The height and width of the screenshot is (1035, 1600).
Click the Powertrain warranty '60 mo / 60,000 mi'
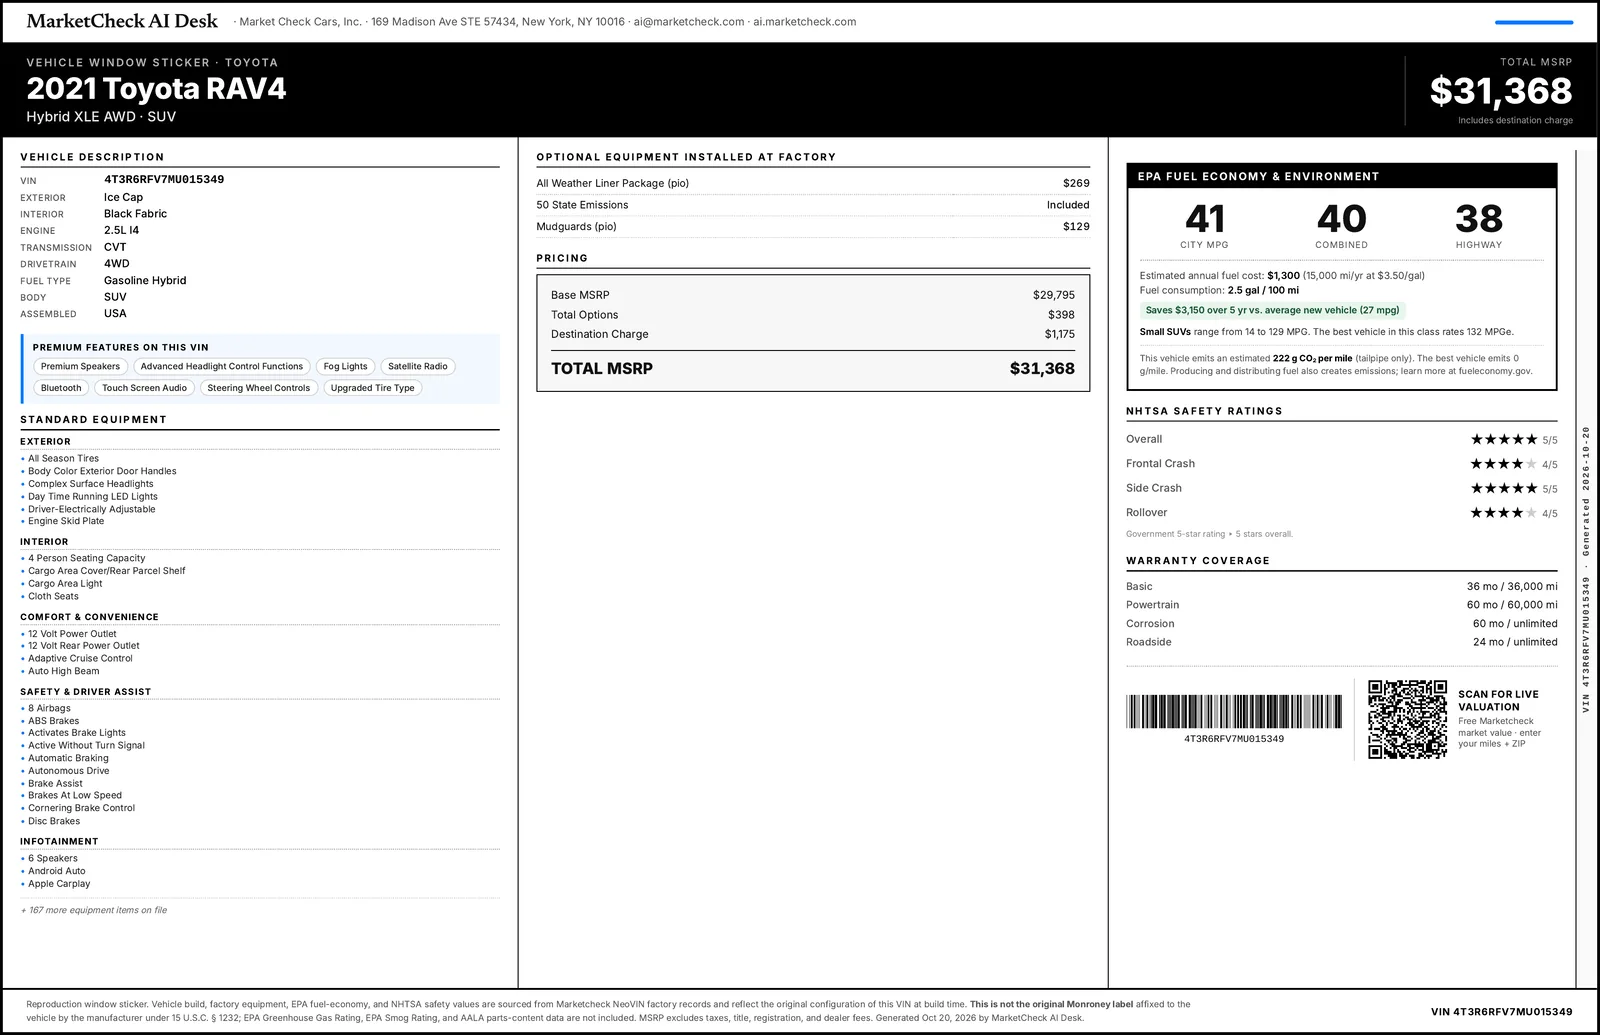coord(1512,605)
